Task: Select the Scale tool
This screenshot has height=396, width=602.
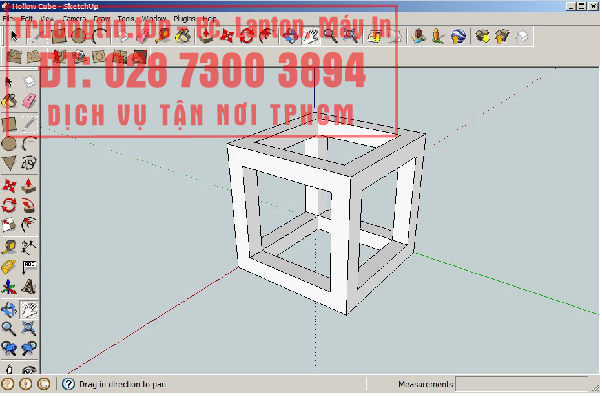Action: pos(9,225)
